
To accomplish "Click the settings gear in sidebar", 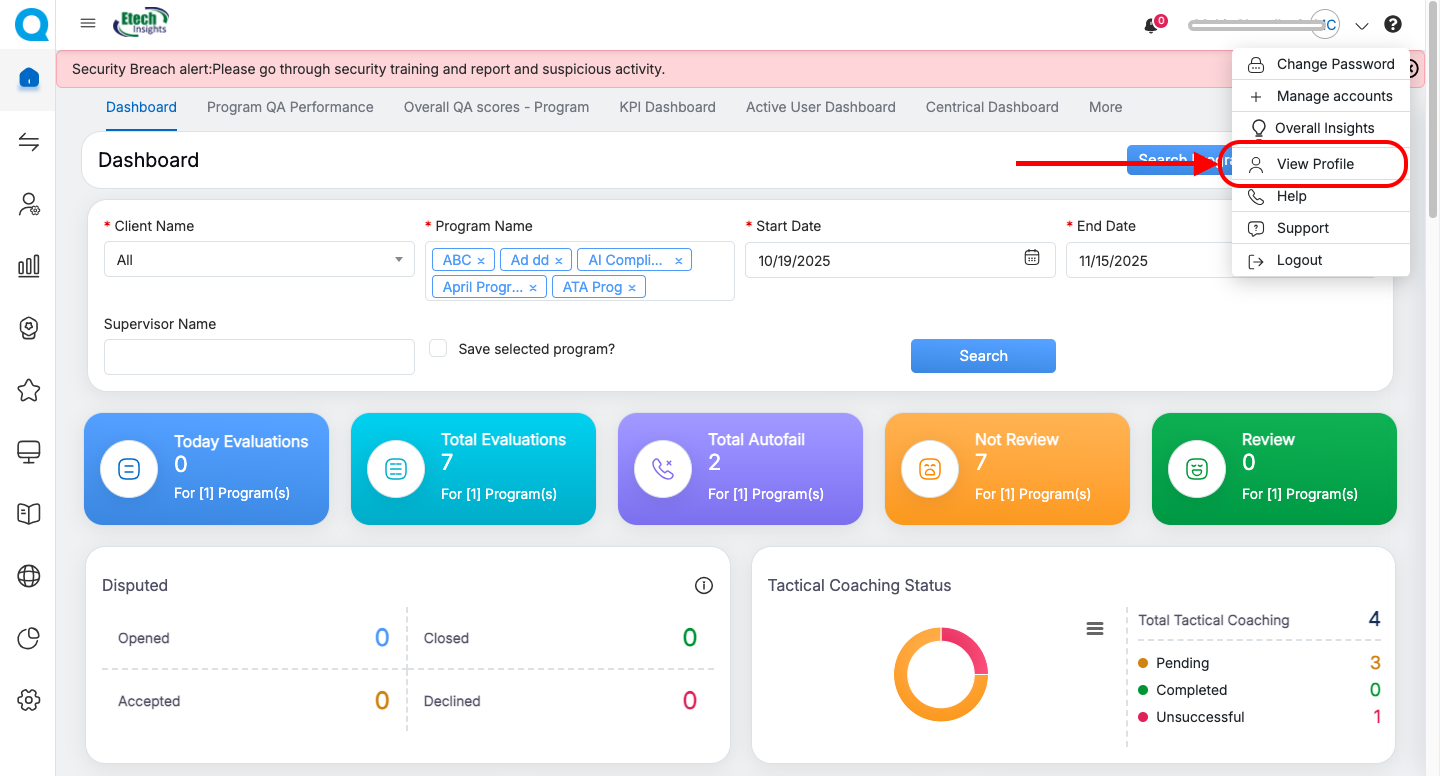I will [x=29, y=700].
